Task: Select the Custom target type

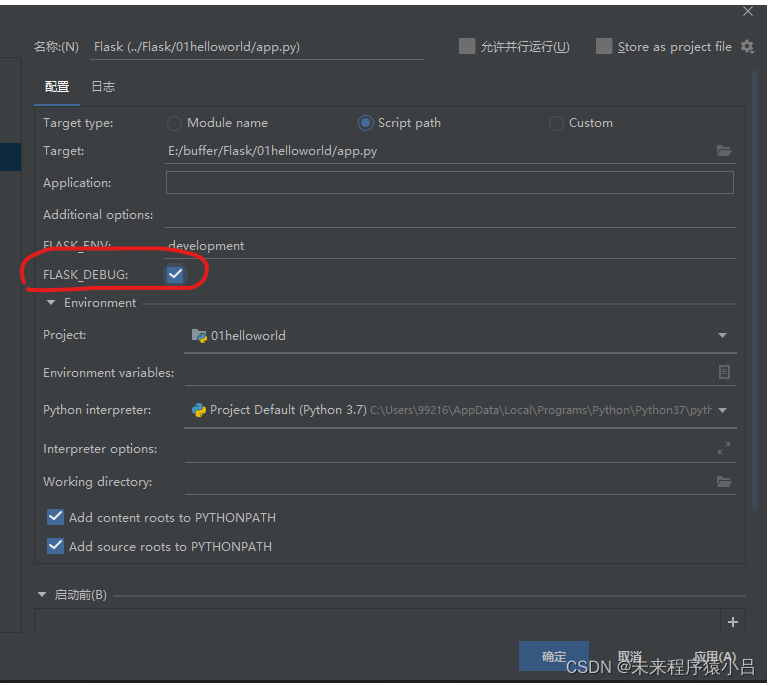Action: [x=556, y=123]
